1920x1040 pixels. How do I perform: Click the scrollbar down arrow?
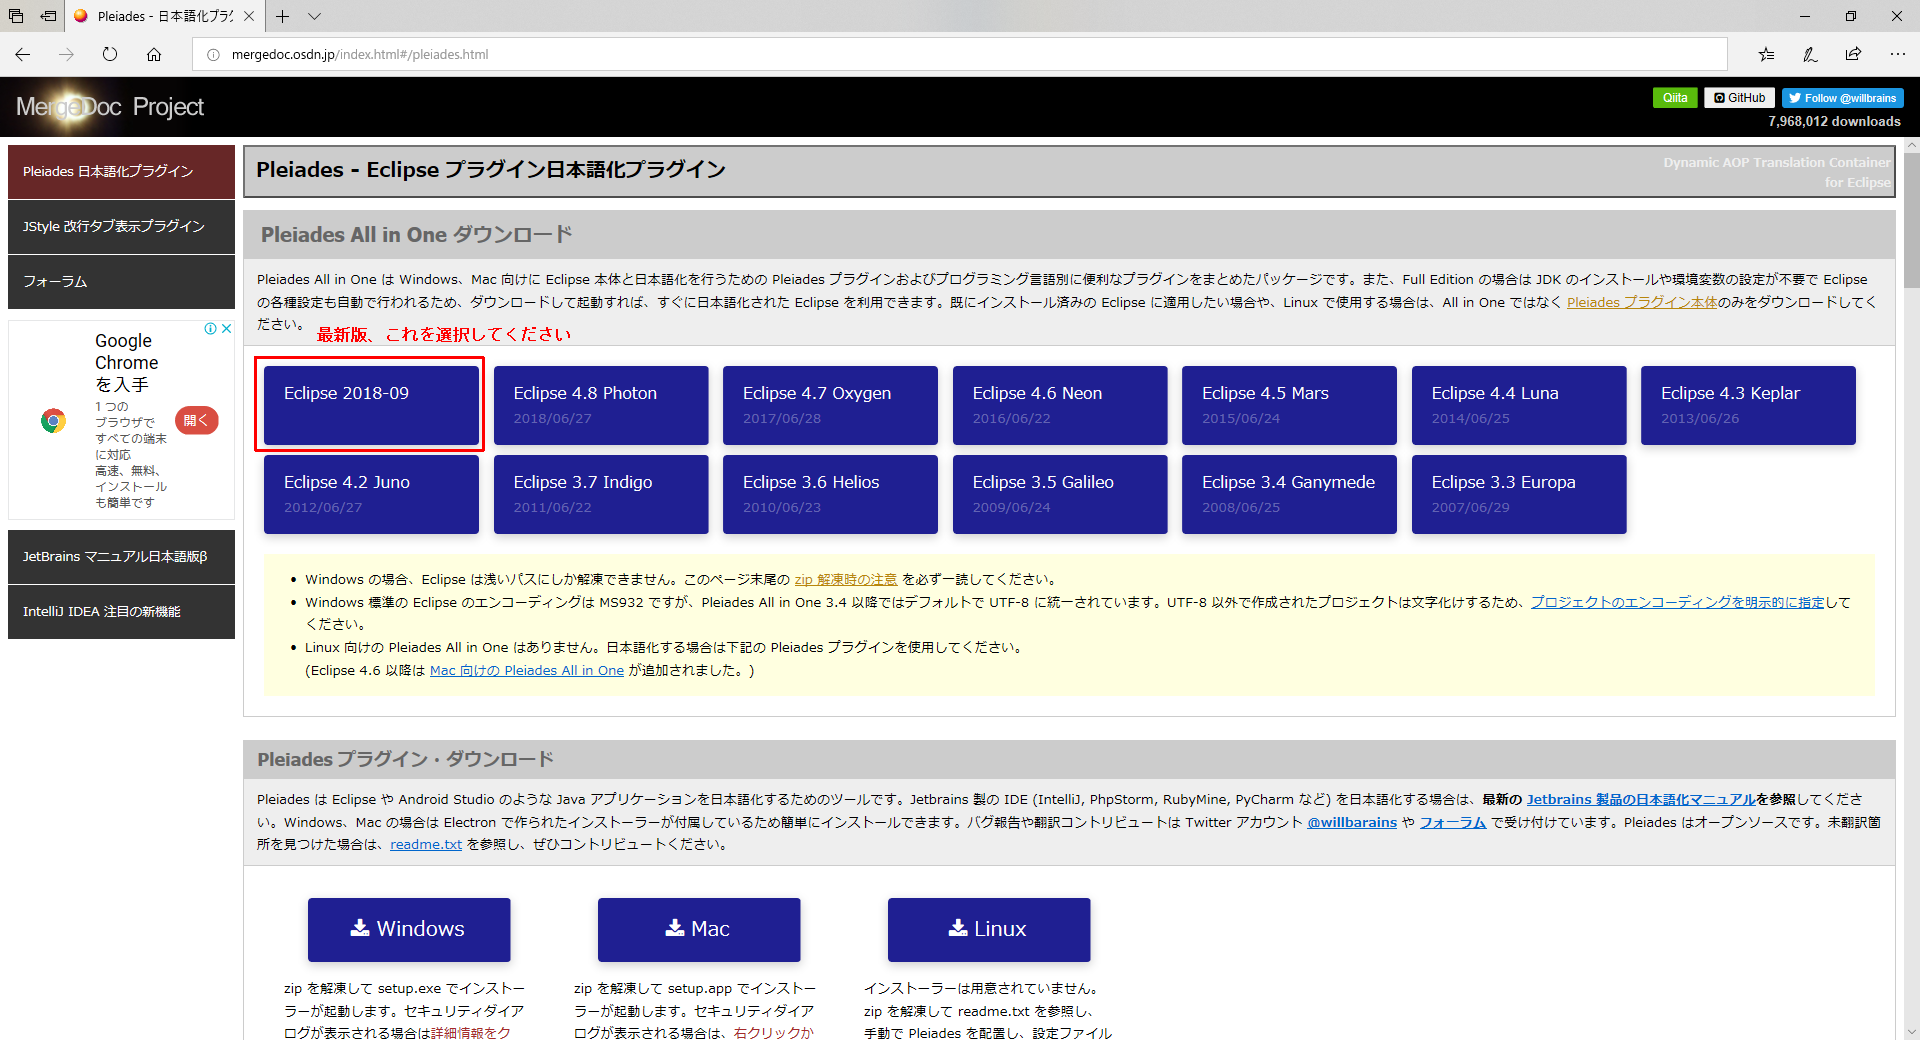click(1911, 1031)
